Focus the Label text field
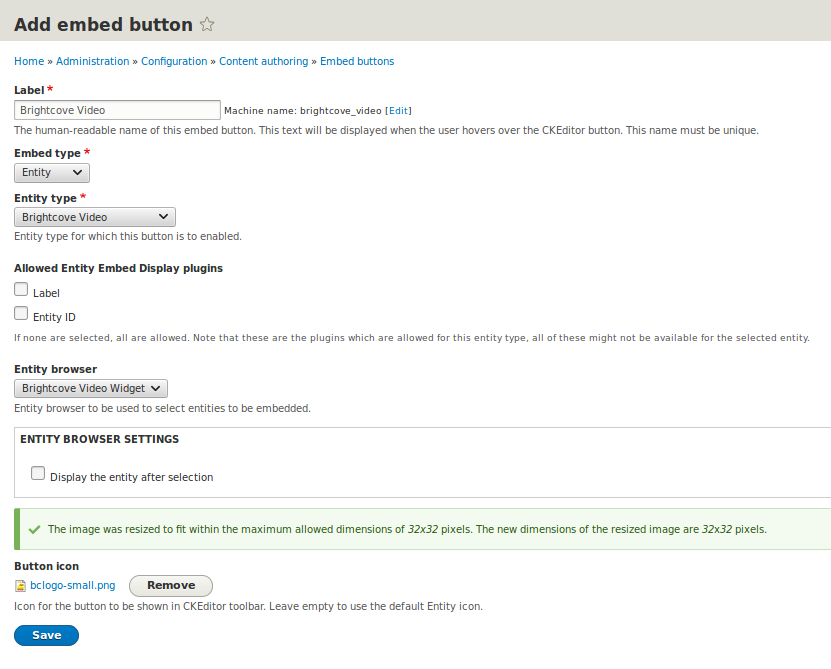The image size is (831, 669). coord(117,110)
